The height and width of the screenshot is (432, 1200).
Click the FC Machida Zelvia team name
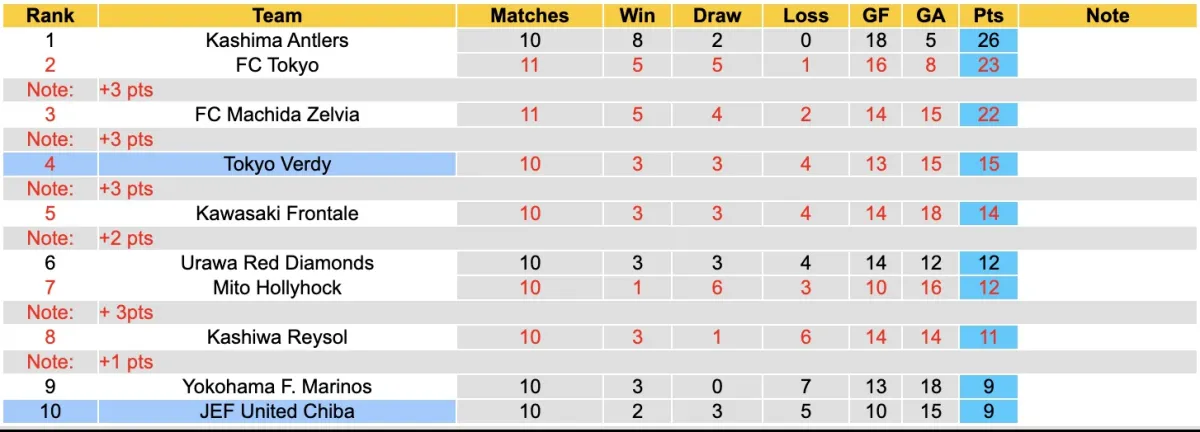(x=277, y=115)
